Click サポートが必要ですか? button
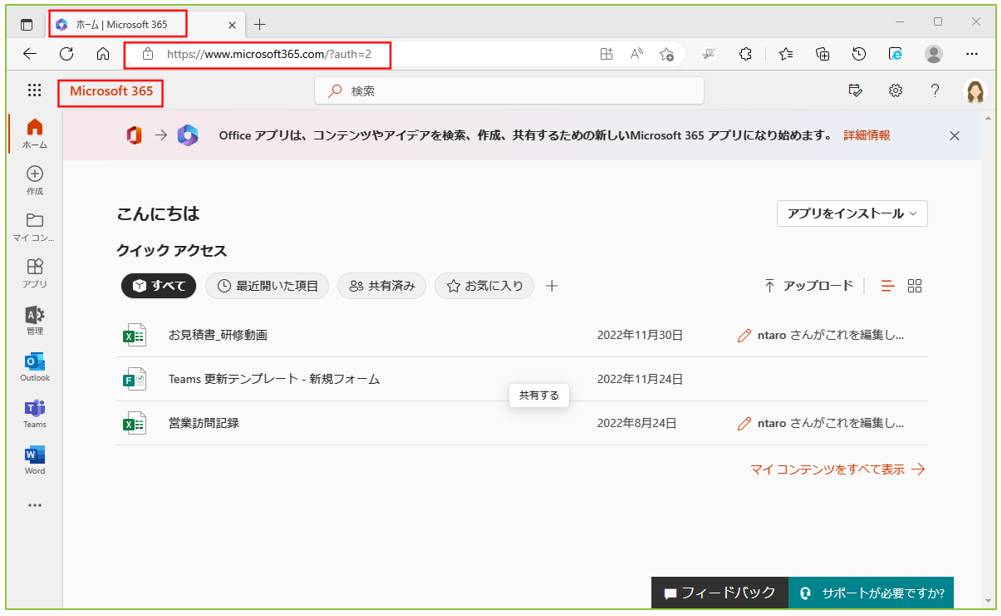 (871, 593)
